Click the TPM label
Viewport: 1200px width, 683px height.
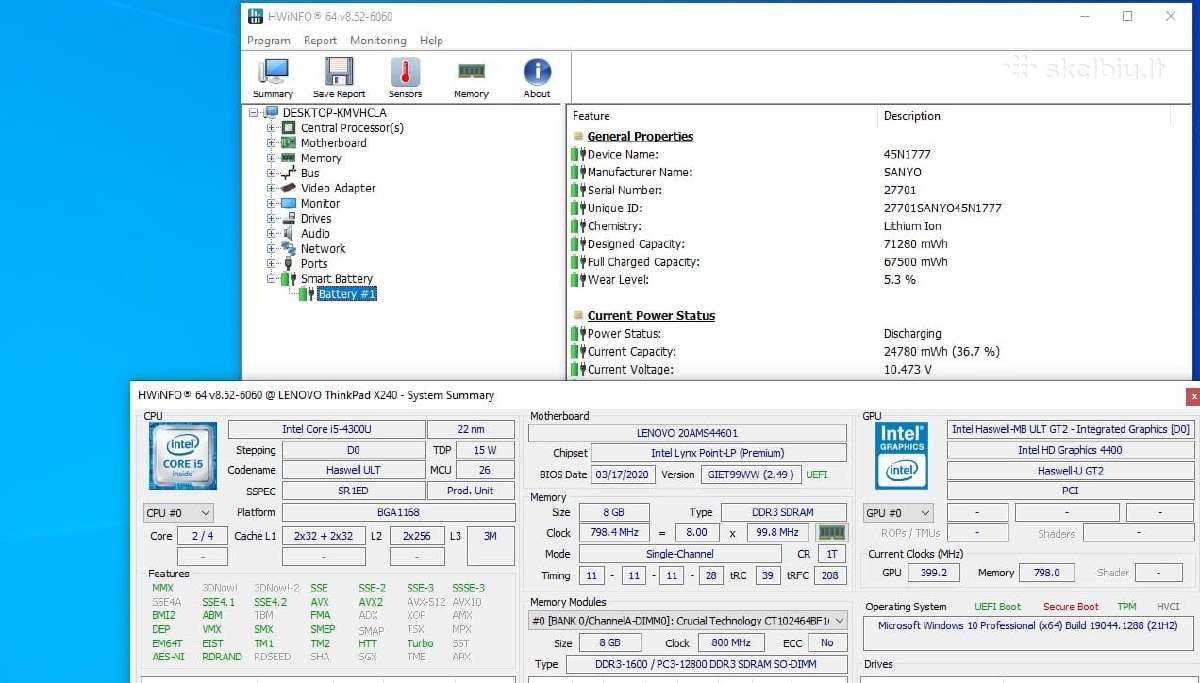coord(1127,607)
